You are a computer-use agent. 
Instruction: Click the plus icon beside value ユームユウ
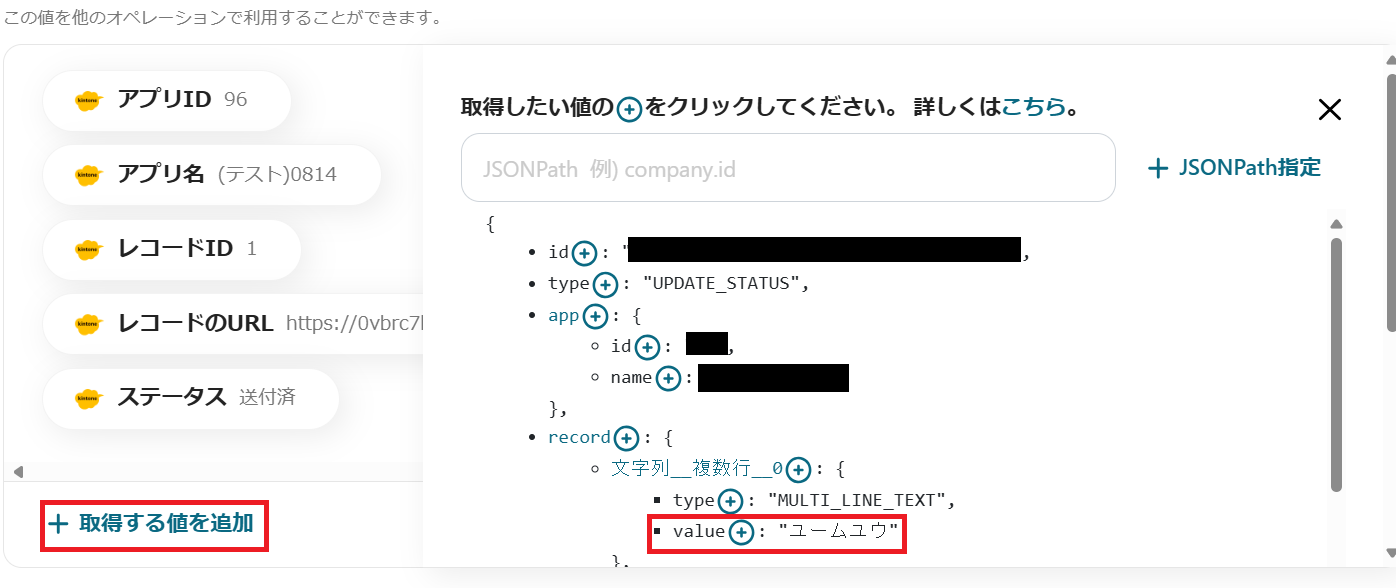pyautogui.click(x=740, y=532)
